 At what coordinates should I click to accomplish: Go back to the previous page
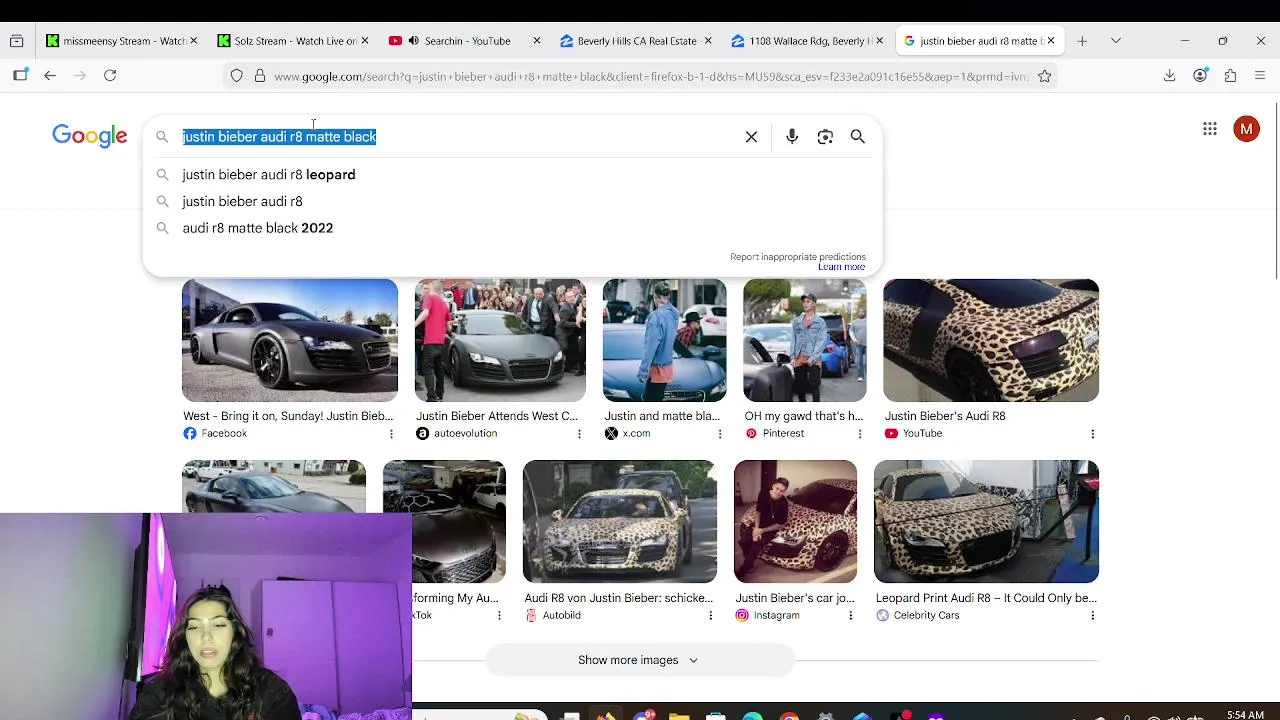click(50, 75)
